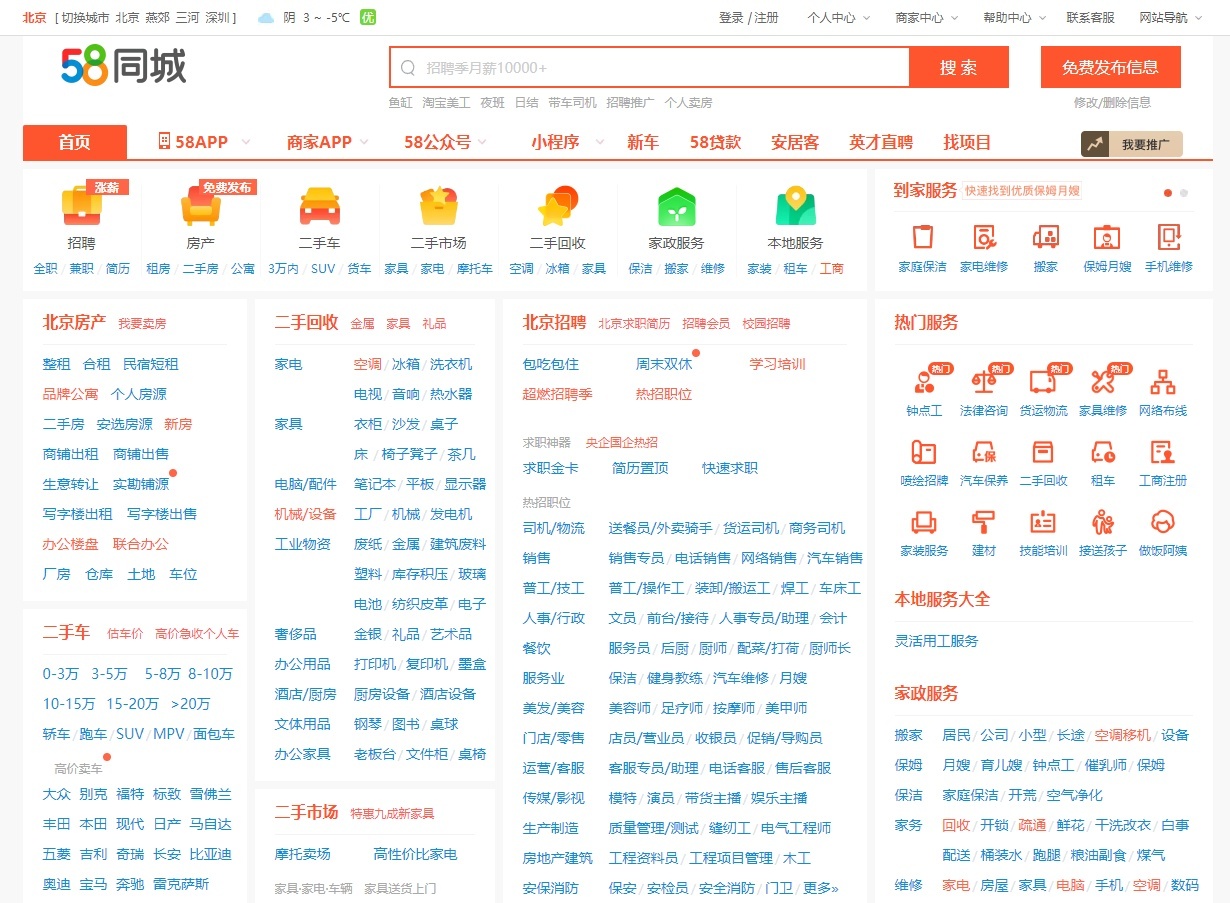
Task: Switch to second 到家服务 carousel dot
Action: 1184,192
